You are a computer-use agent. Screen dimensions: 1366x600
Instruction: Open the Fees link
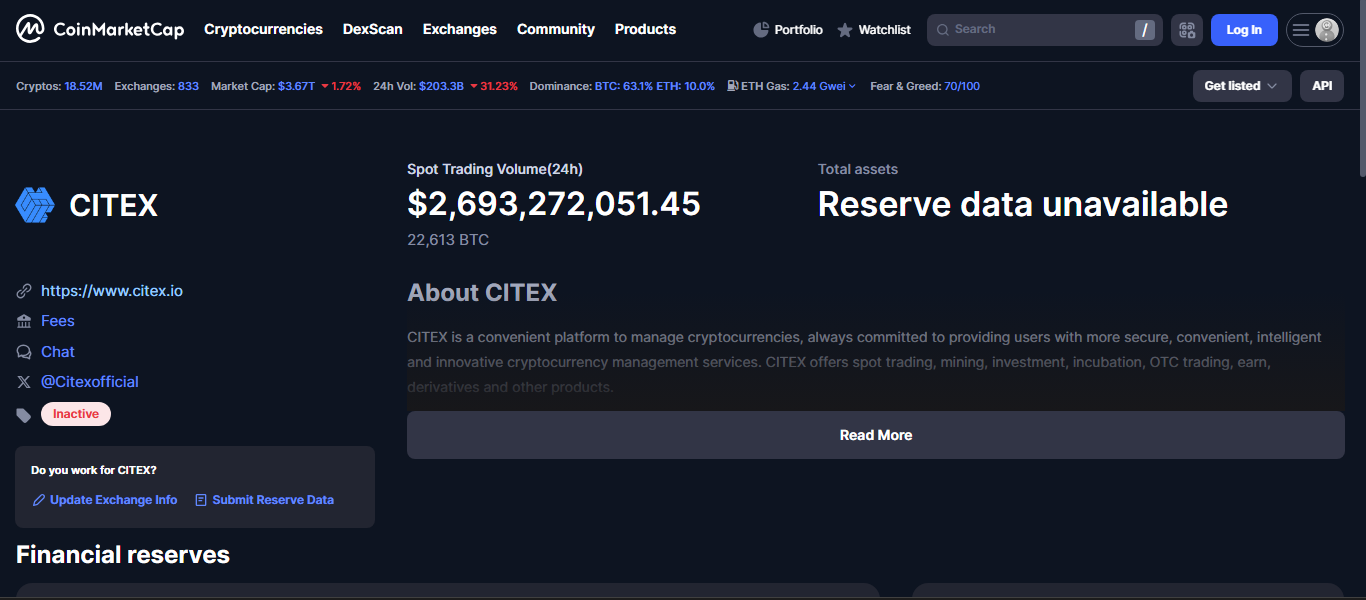coord(58,321)
